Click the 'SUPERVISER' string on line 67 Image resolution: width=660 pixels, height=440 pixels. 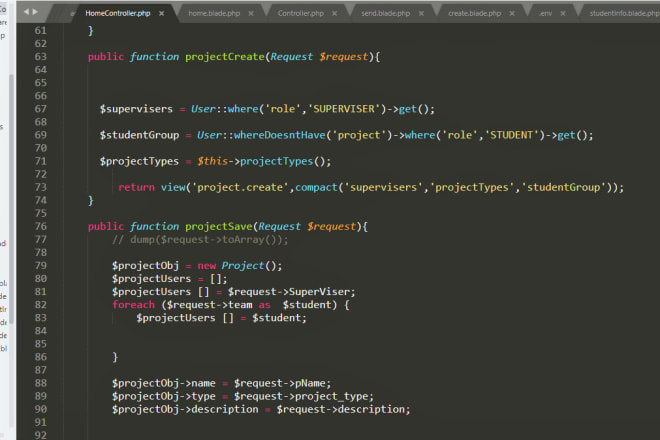click(x=344, y=109)
